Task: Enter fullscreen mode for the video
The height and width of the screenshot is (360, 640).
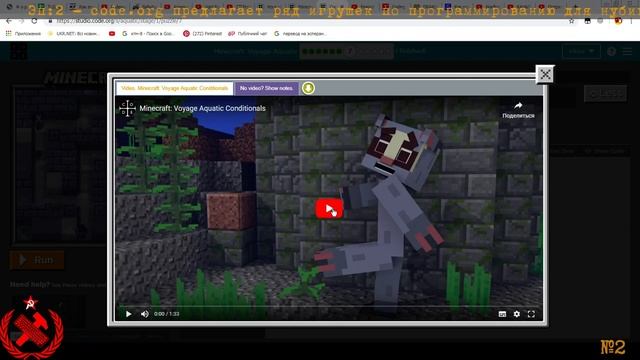Action: pos(531,314)
